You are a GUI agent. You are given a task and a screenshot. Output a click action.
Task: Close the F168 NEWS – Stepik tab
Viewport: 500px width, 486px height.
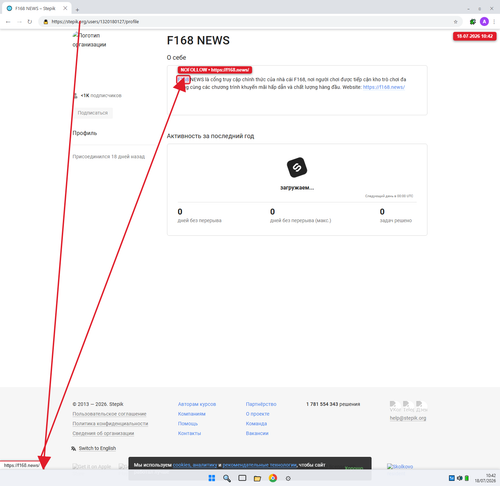(x=65, y=8)
